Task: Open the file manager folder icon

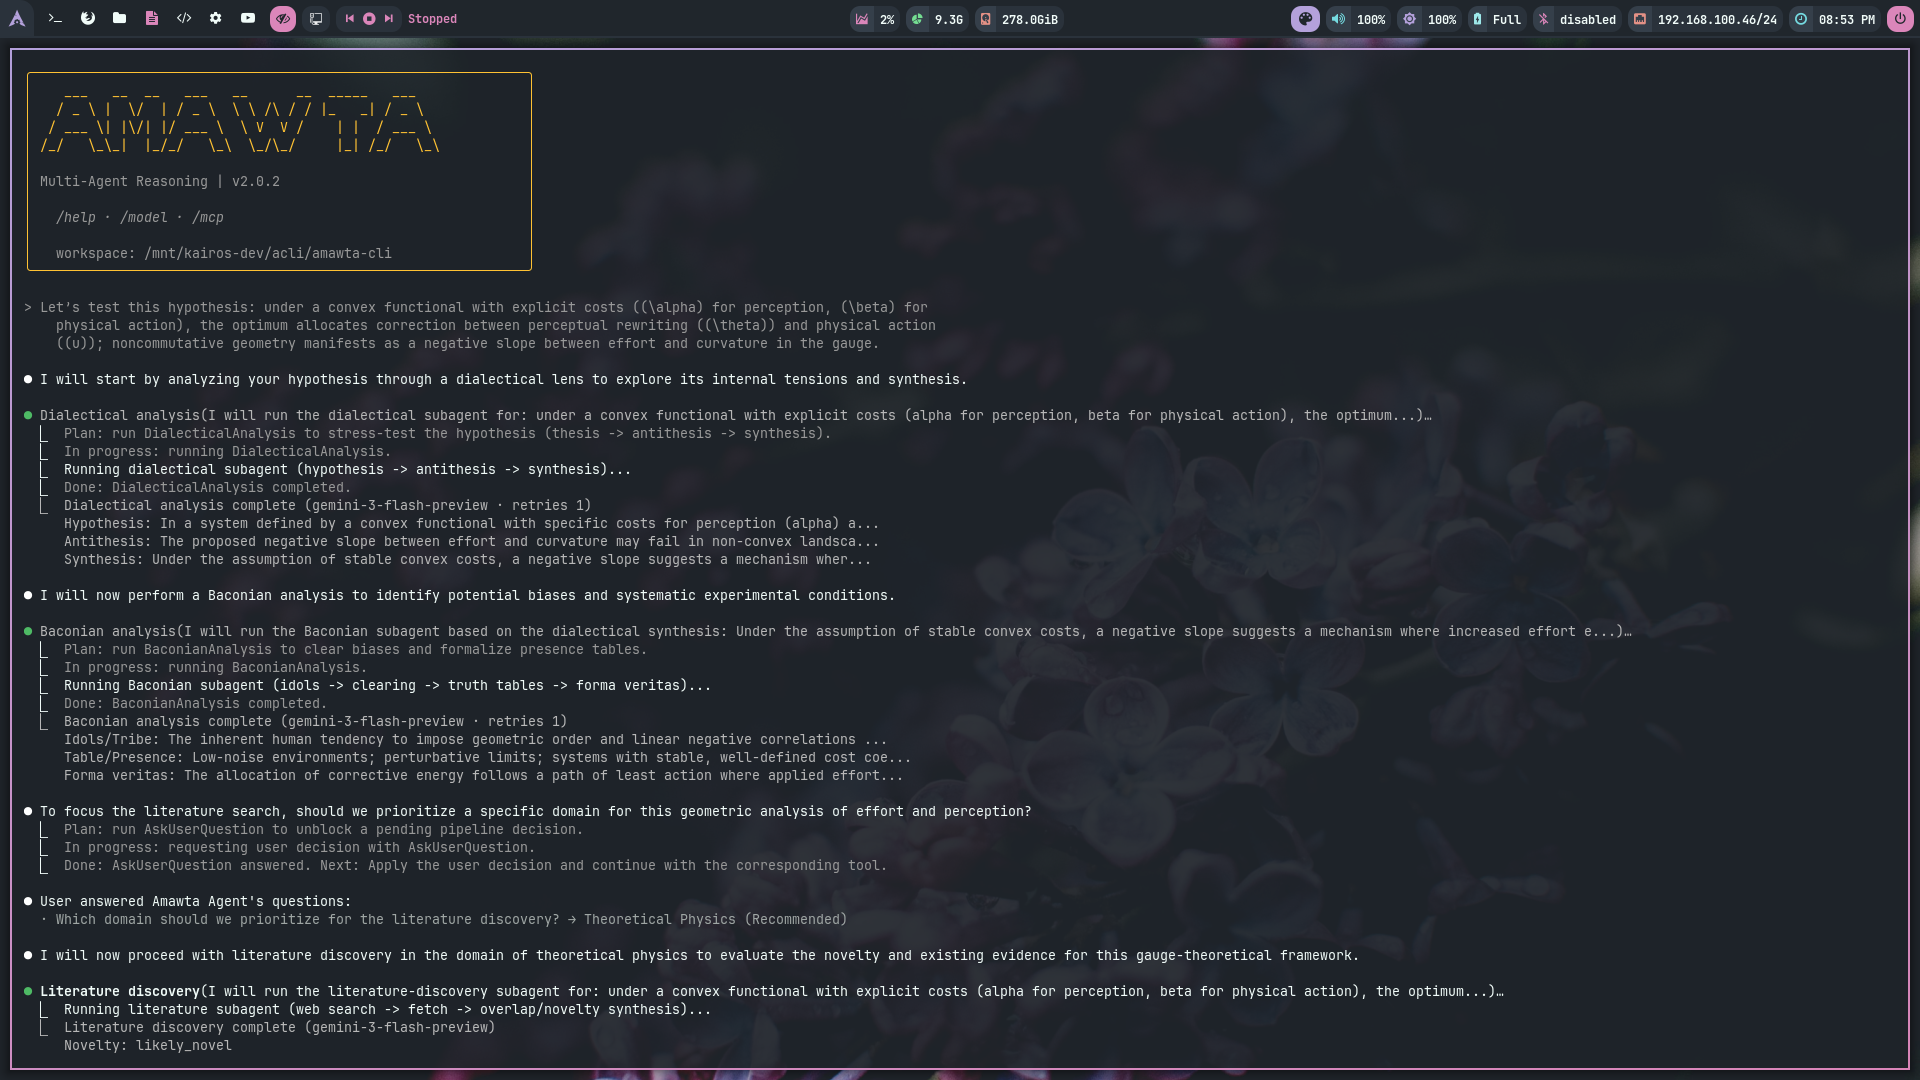Action: pyautogui.click(x=120, y=19)
